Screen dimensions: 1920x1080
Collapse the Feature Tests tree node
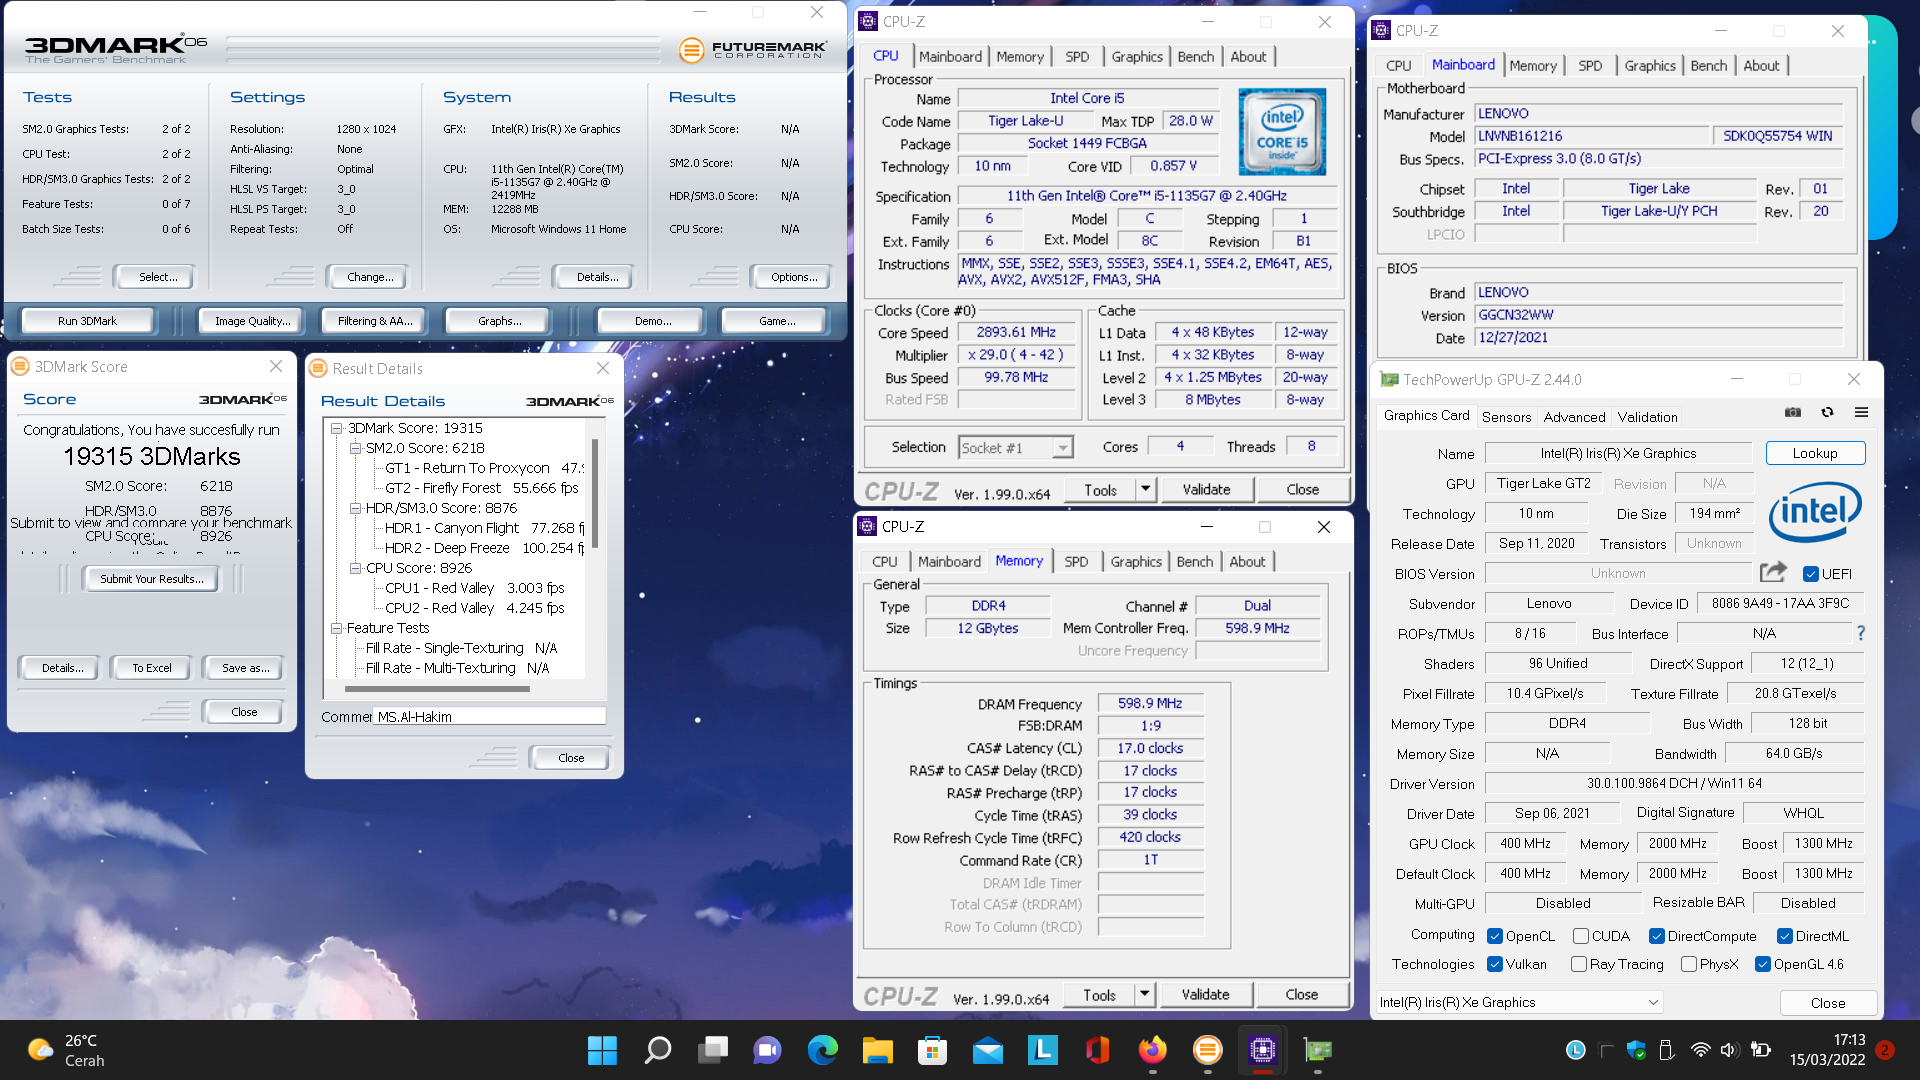337,628
